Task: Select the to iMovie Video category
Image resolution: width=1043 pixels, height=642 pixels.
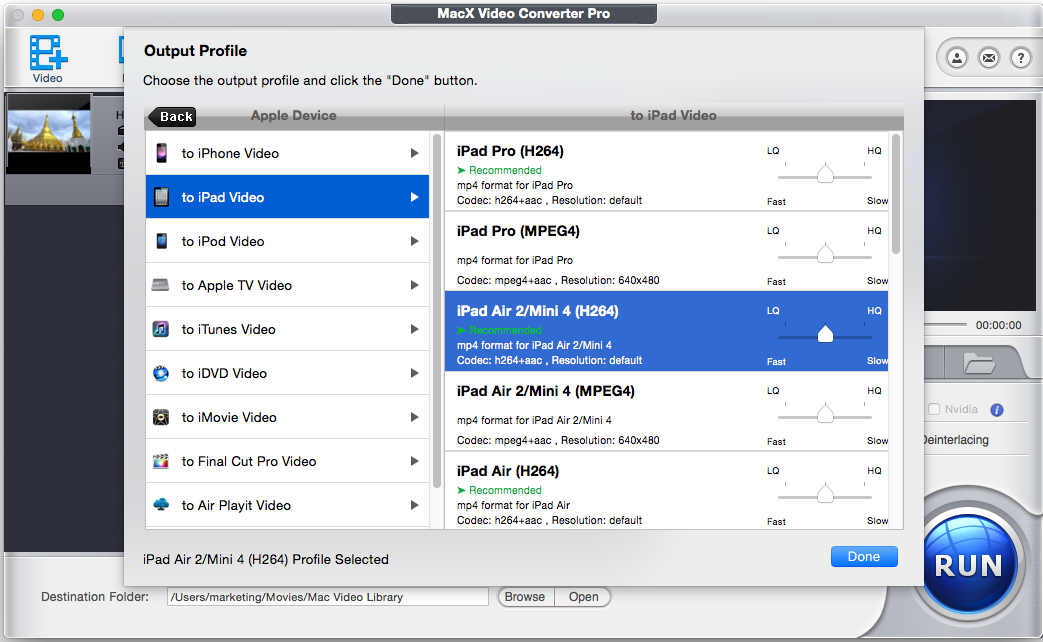Action: coord(287,417)
